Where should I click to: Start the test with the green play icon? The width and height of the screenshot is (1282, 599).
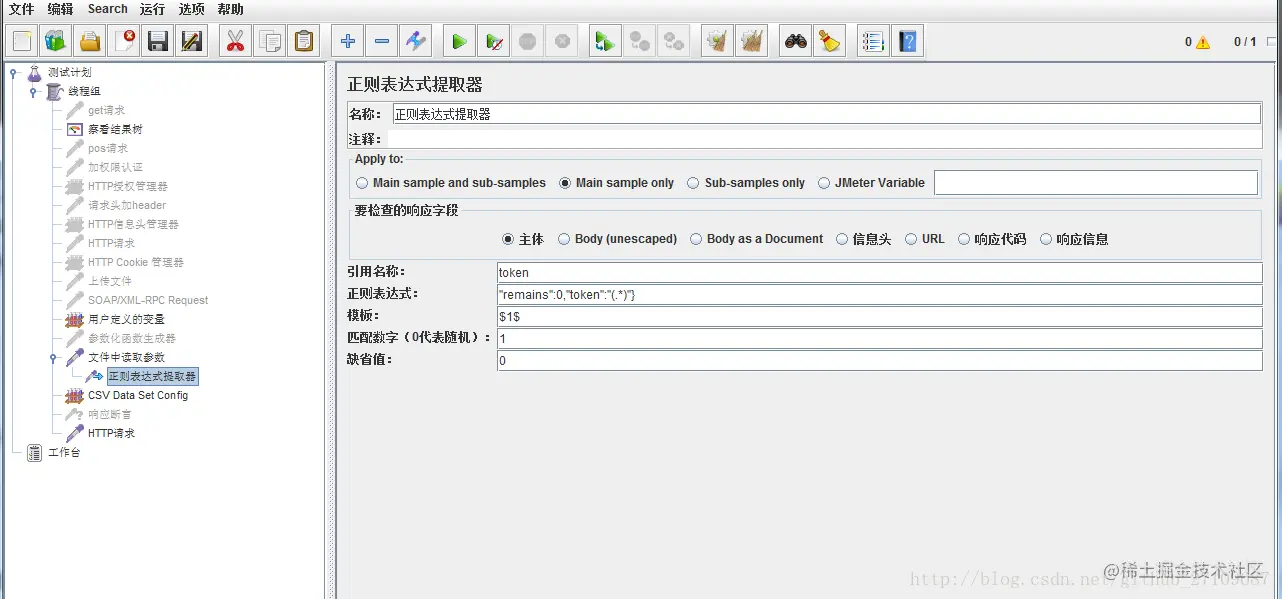click(459, 41)
